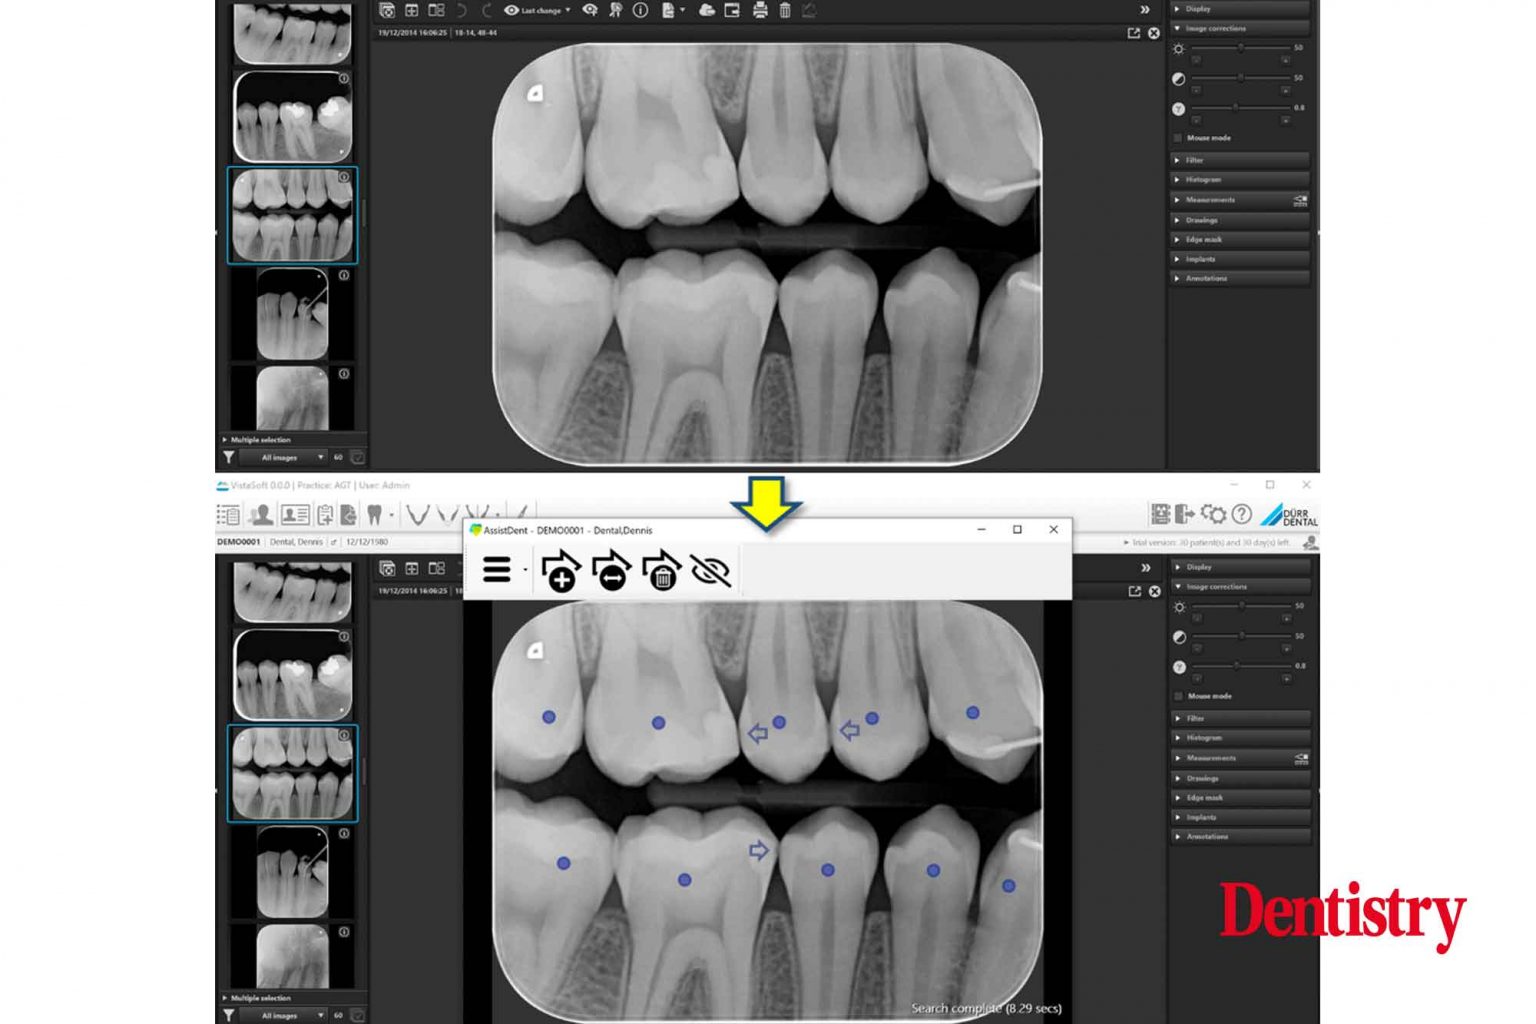This screenshot has width=1536, height=1024.
Task: Expand the Filter panel
Action: (1240, 159)
